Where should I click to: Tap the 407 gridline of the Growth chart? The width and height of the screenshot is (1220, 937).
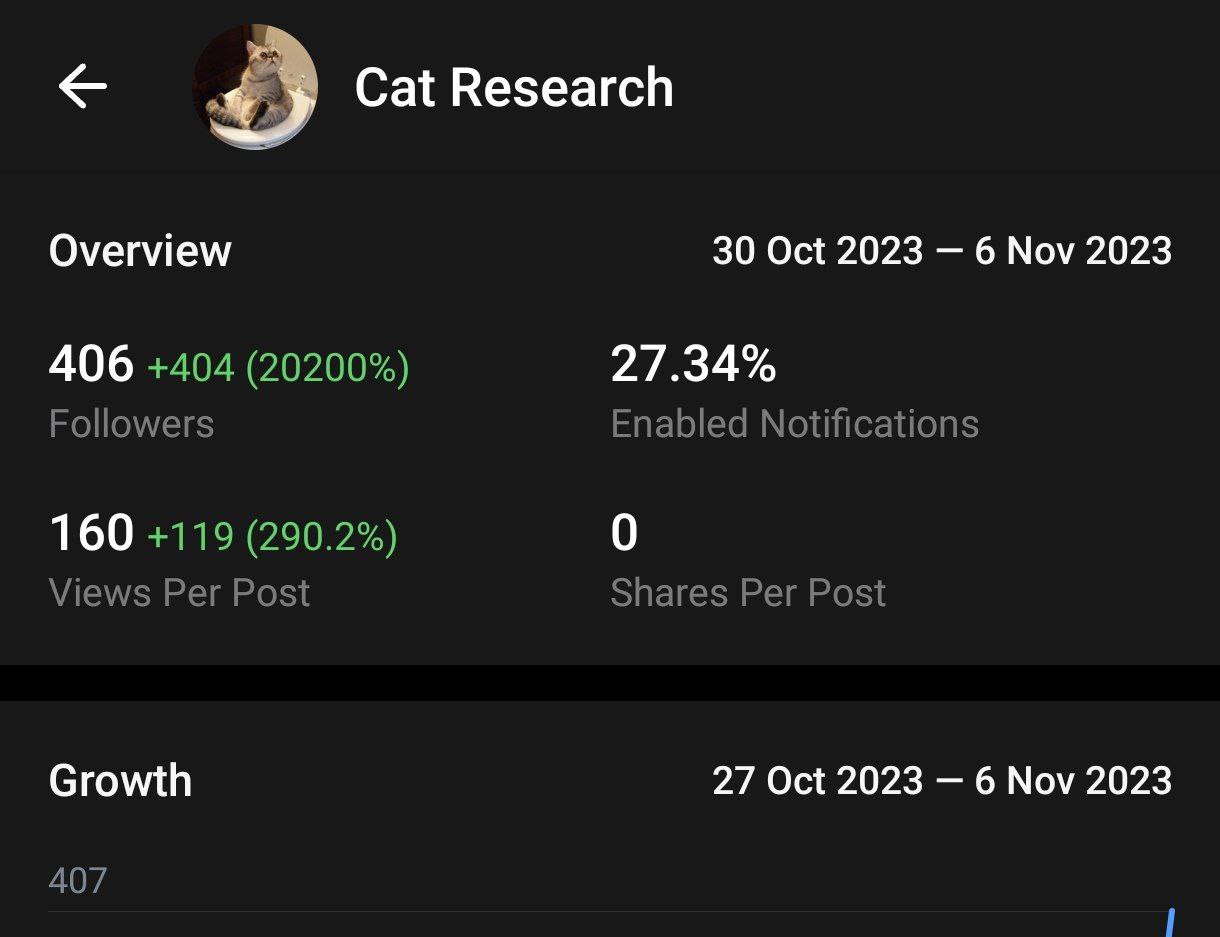[x=600, y=911]
